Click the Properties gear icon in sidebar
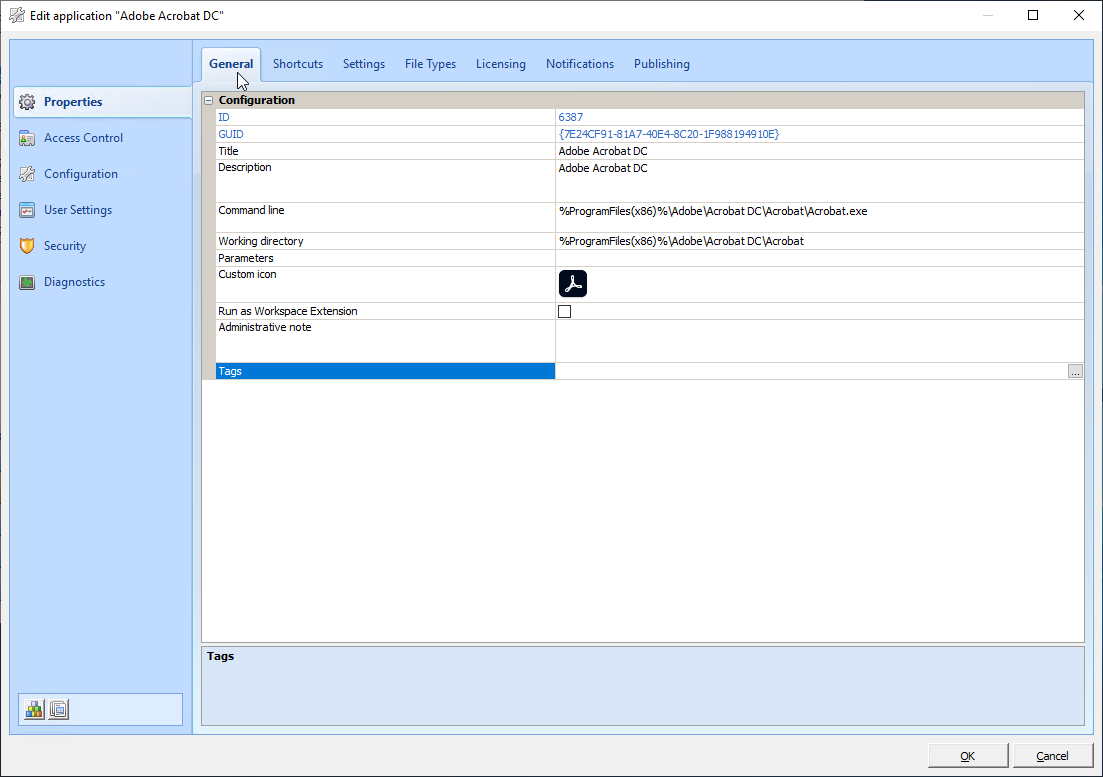Screen dimensions: 1103x777 (x=27, y=102)
